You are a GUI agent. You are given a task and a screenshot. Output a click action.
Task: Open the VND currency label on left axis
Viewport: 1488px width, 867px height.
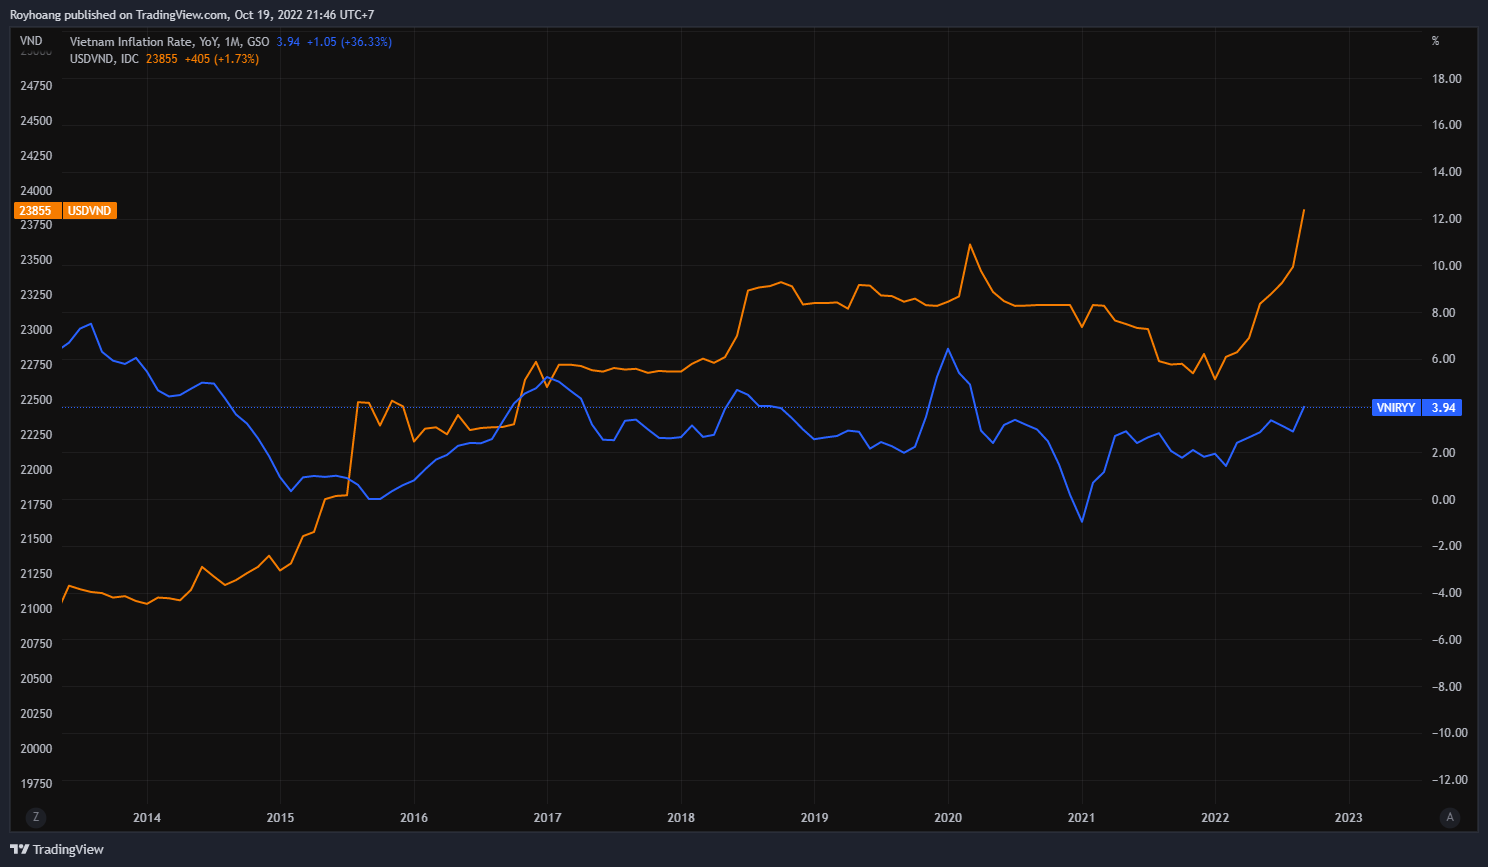pyautogui.click(x=31, y=41)
